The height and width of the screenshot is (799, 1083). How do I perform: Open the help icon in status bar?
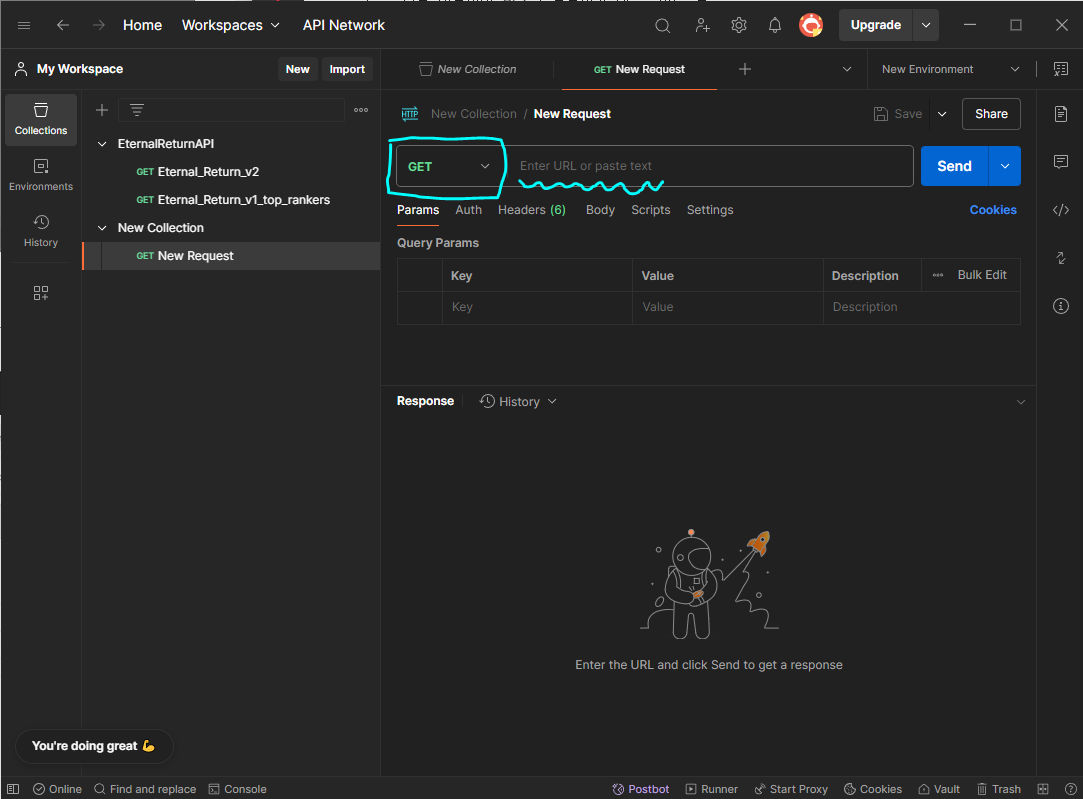point(1071,789)
